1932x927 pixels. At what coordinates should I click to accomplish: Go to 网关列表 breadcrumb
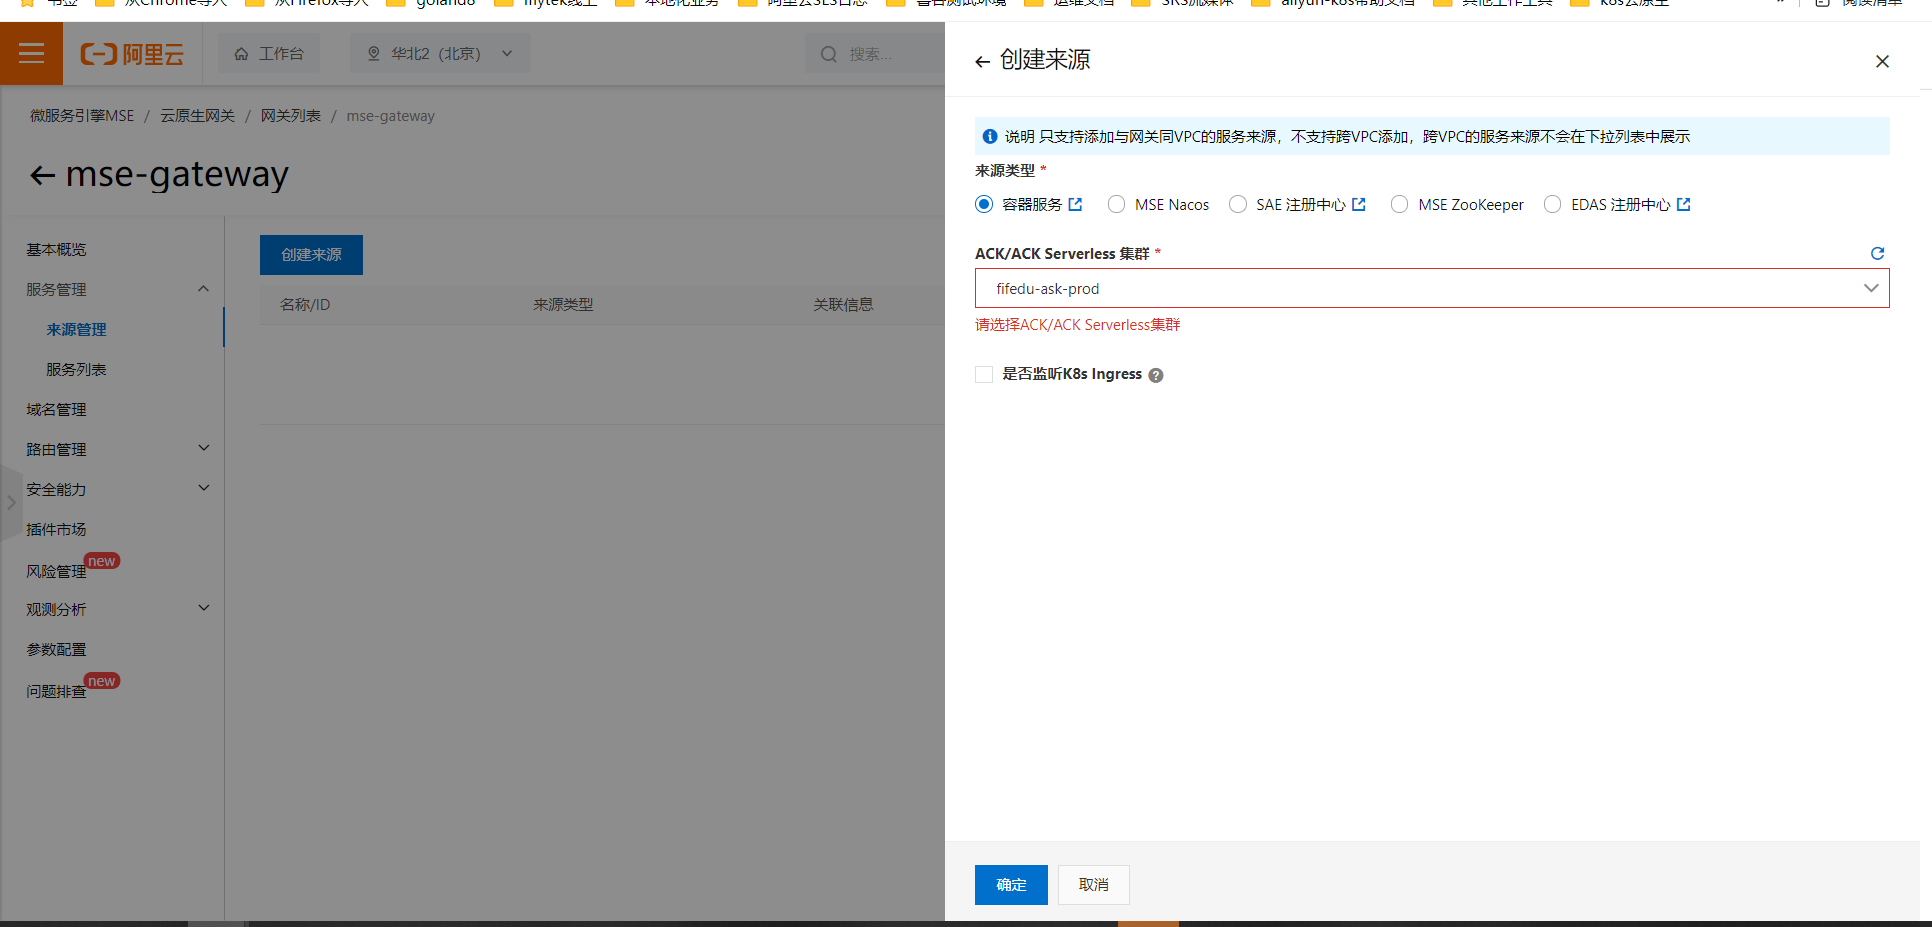tap(291, 116)
